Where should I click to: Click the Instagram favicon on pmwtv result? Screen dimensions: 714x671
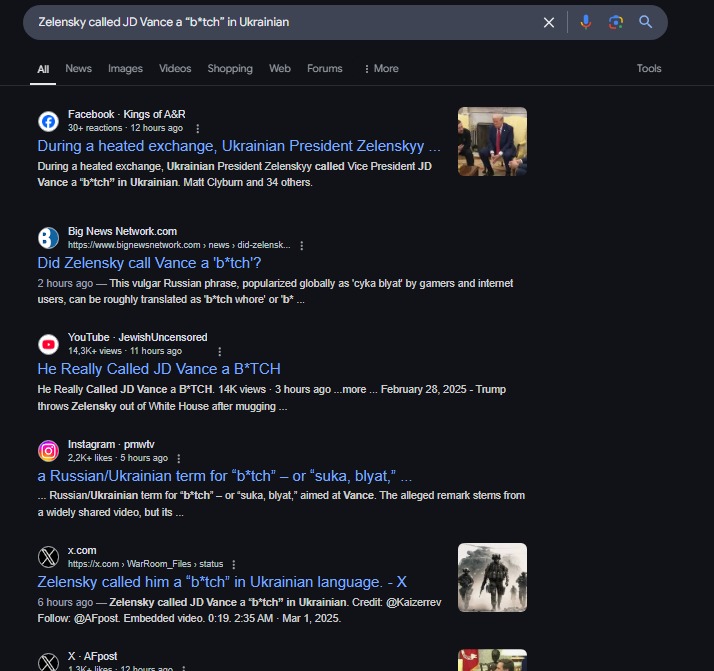[48, 450]
